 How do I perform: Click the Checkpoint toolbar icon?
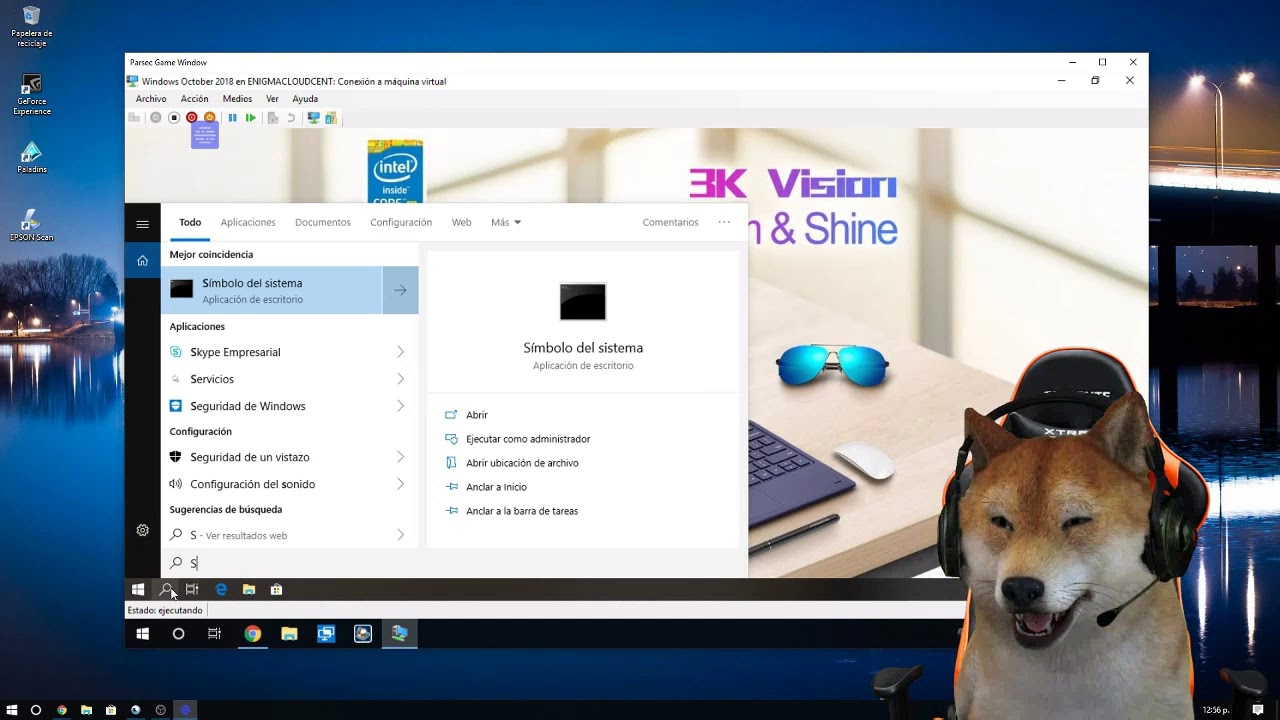pyautogui.click(x=273, y=118)
